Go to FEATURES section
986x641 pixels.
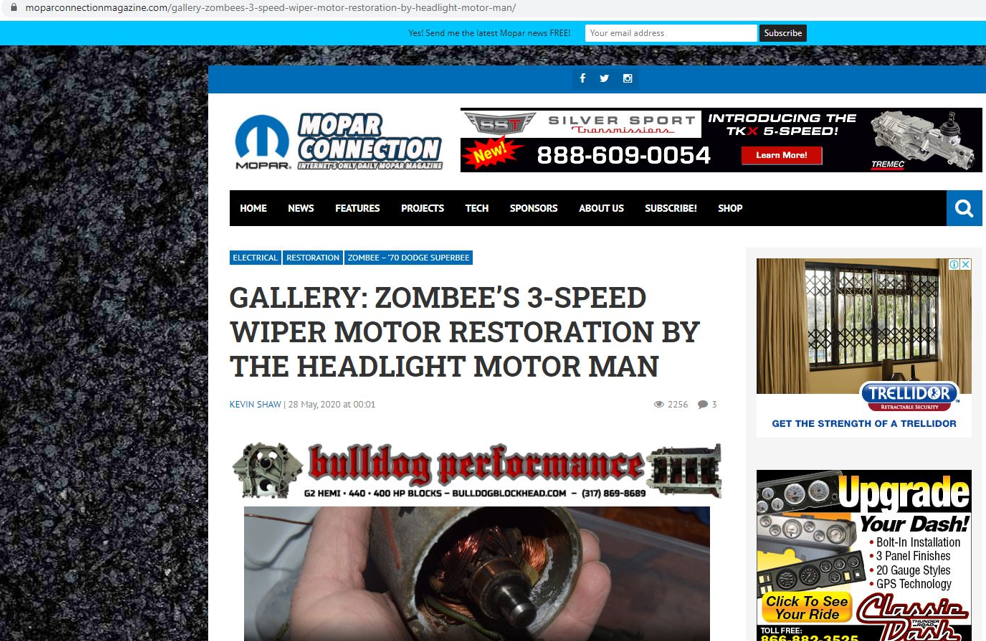[357, 208]
